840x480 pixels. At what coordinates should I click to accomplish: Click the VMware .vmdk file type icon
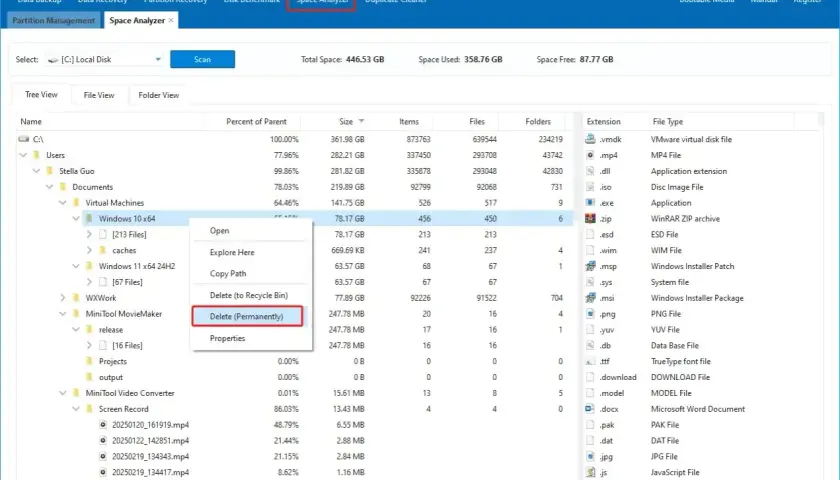[x=590, y=139]
